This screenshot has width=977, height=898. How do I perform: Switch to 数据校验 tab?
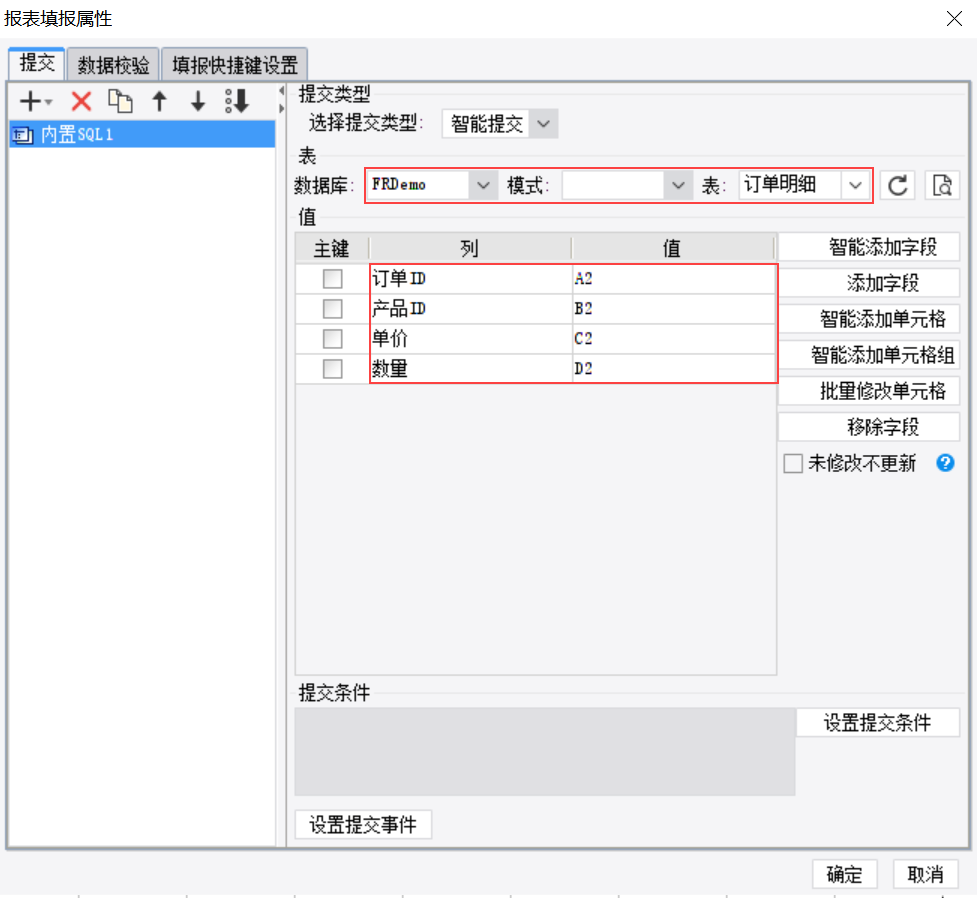[x=113, y=65]
